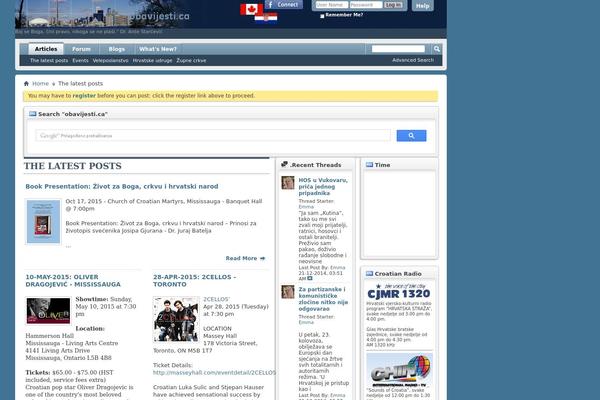Select The latest posts submenu item

[49, 60]
